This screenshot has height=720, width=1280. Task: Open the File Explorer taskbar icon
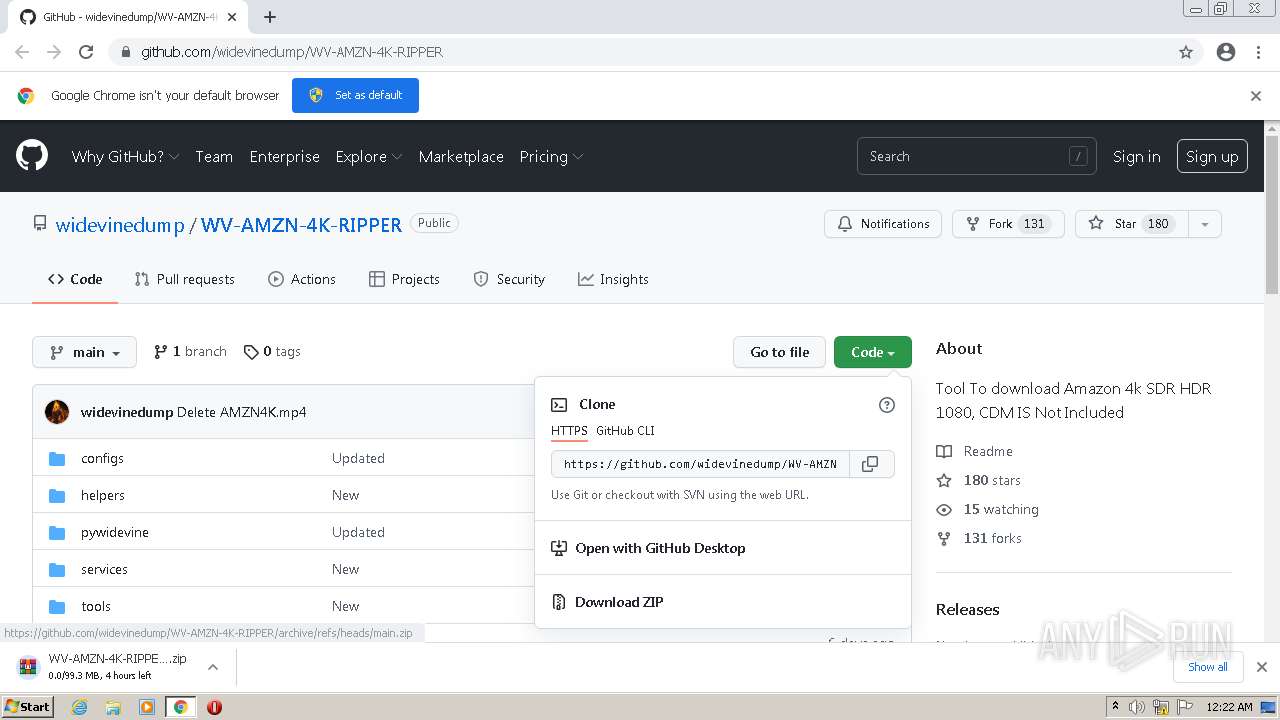click(113, 707)
